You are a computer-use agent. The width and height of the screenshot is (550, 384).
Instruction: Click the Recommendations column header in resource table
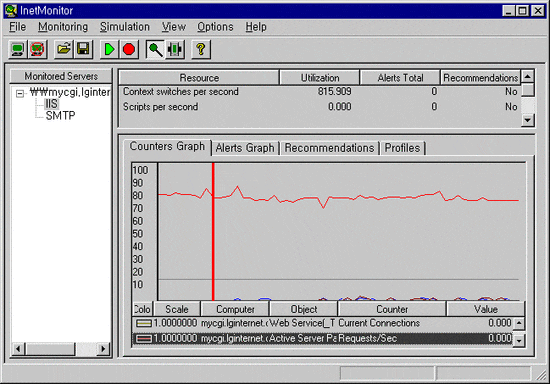480,78
